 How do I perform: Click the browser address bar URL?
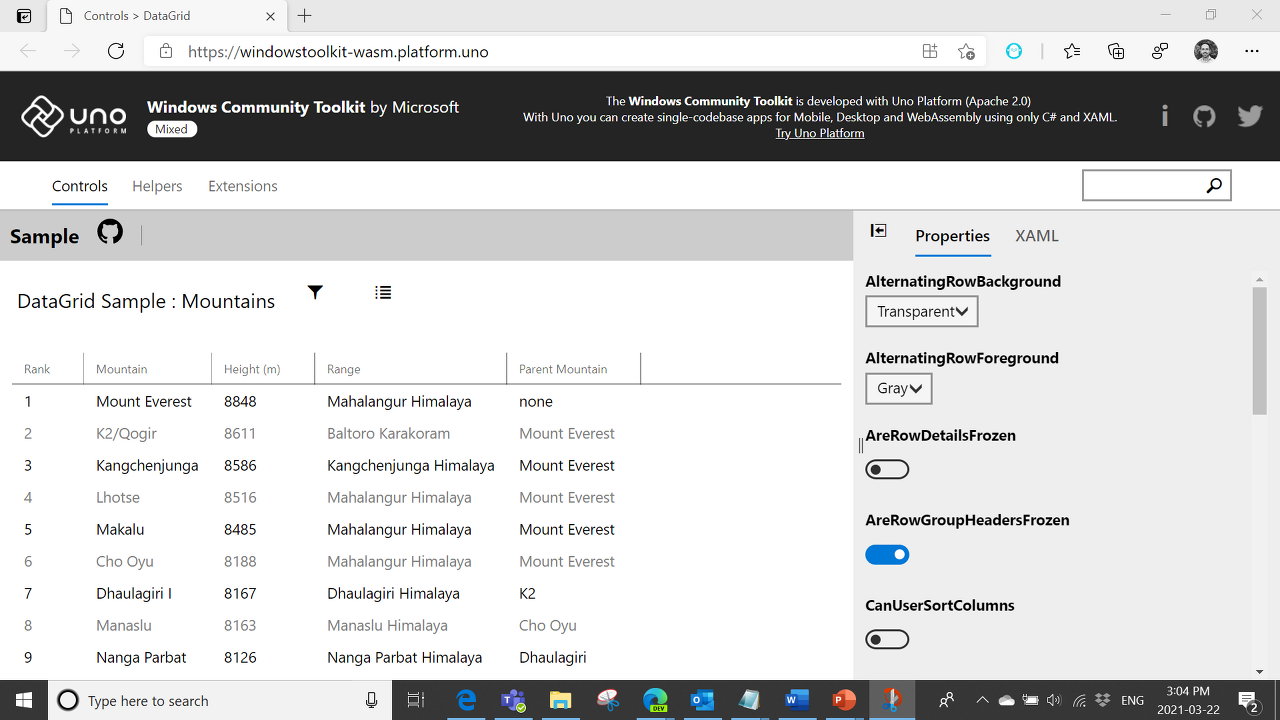(339, 51)
